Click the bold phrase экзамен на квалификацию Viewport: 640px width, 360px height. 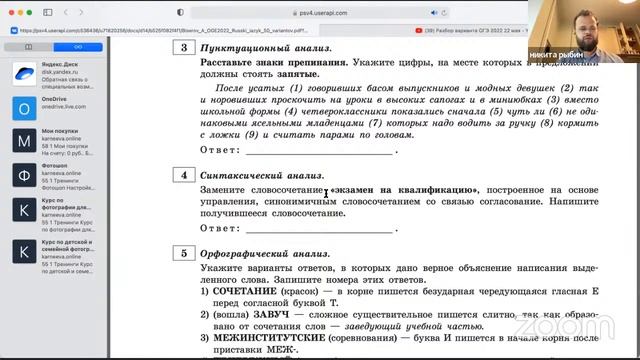405,190
